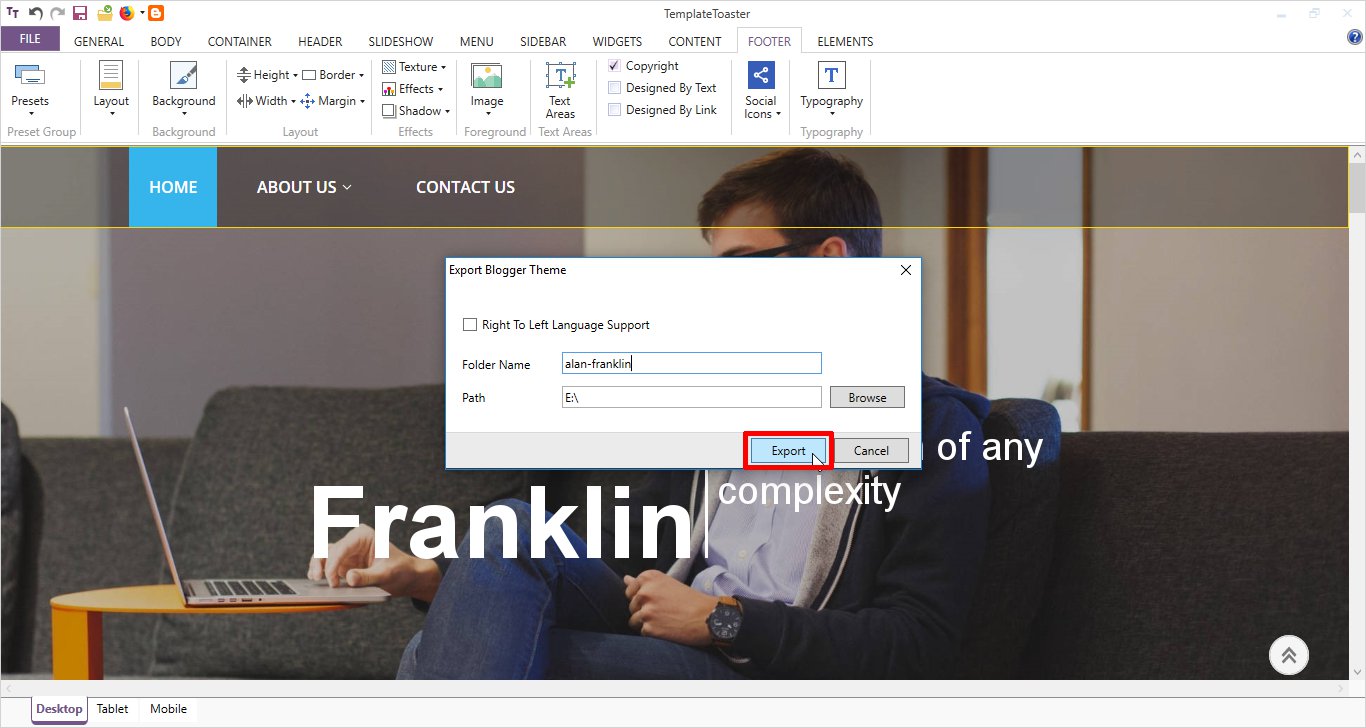Uncheck the Copyright checkbox
1366x728 pixels.
615,66
